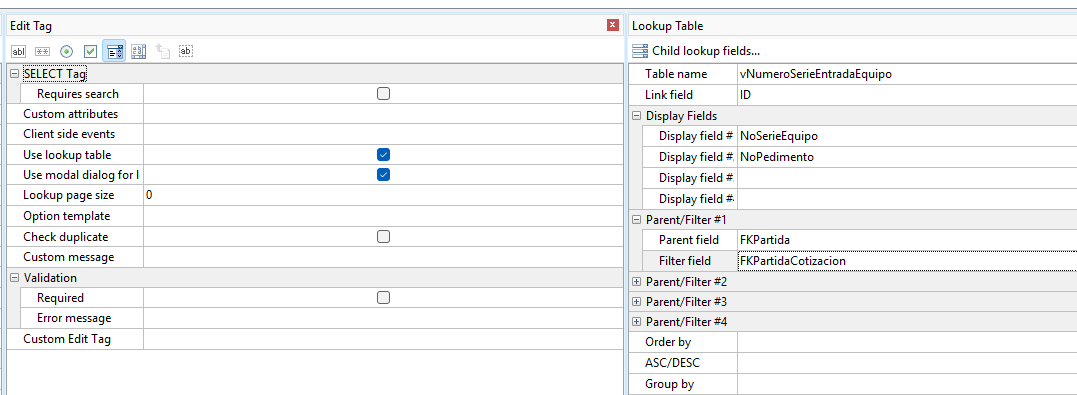Select display field NoPedimento
Viewport: 1077px width, 395px height.
pos(907,157)
